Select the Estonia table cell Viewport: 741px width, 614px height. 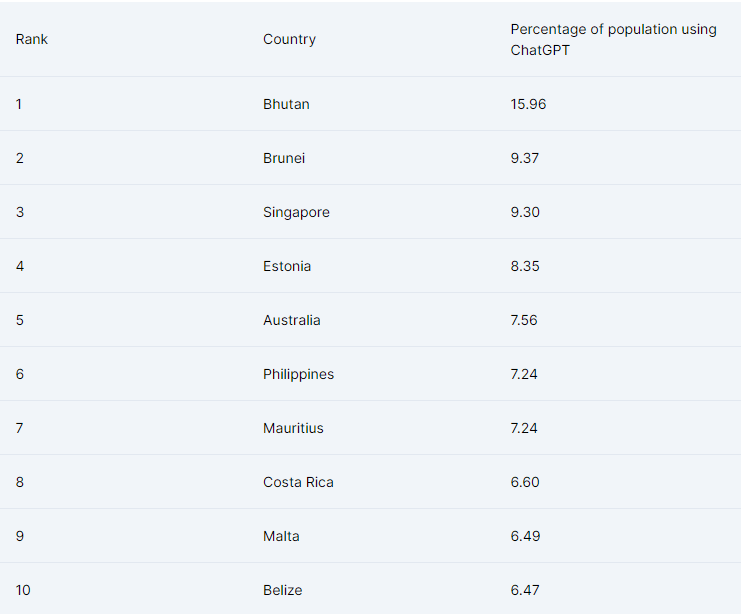(x=287, y=266)
